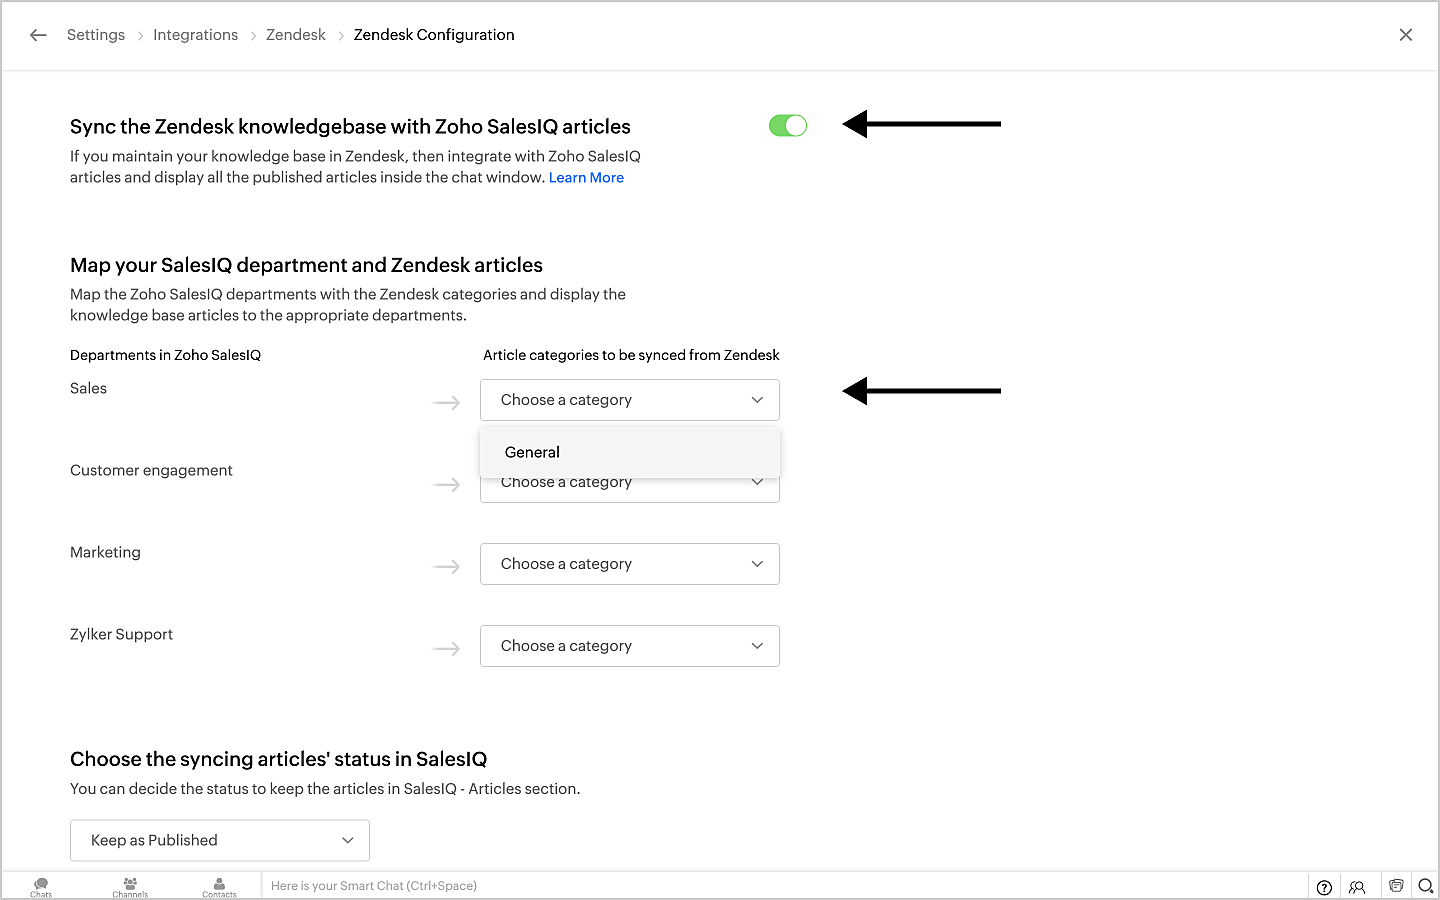
Task: Open the Contacts icon in bottom bar
Action: [x=219, y=886]
